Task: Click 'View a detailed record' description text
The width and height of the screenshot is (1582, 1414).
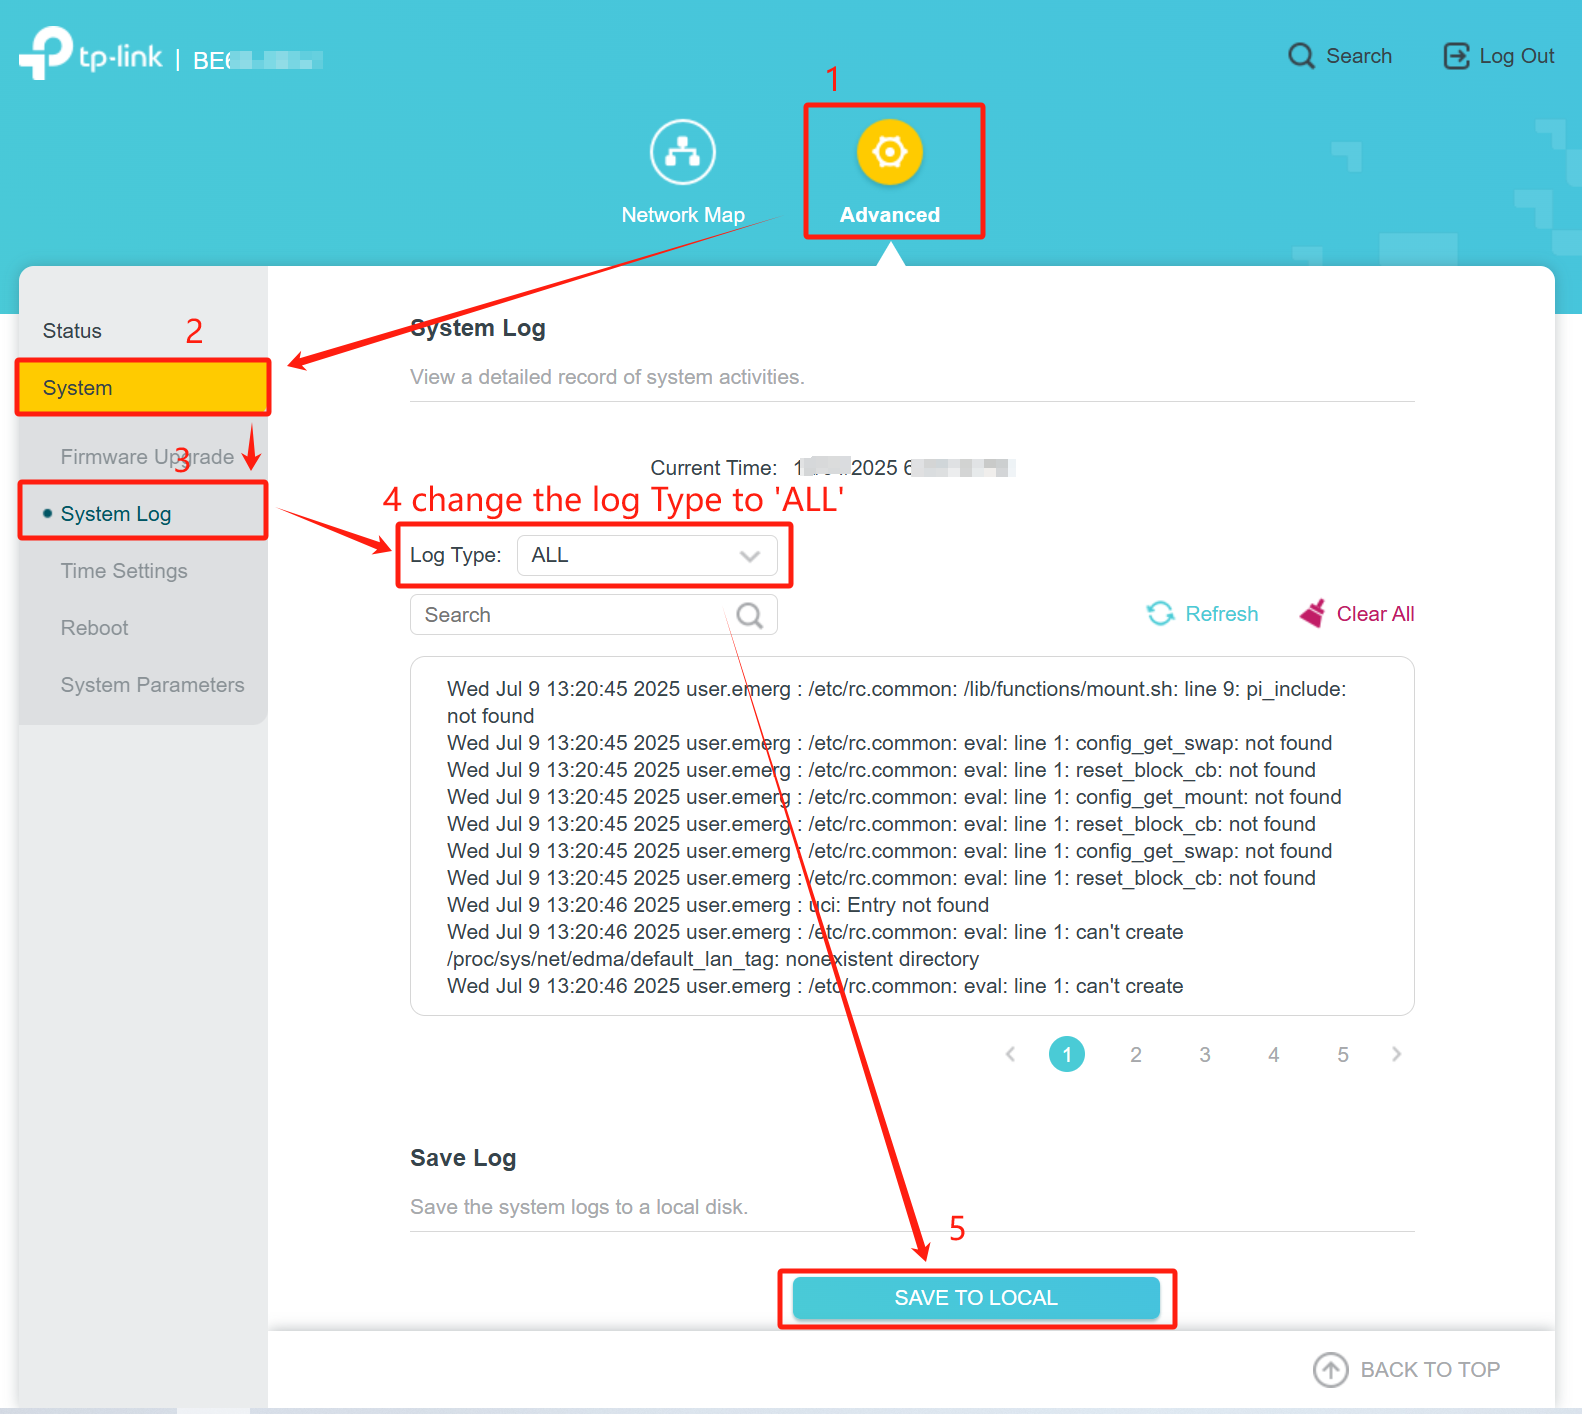Action: pyautogui.click(x=607, y=377)
